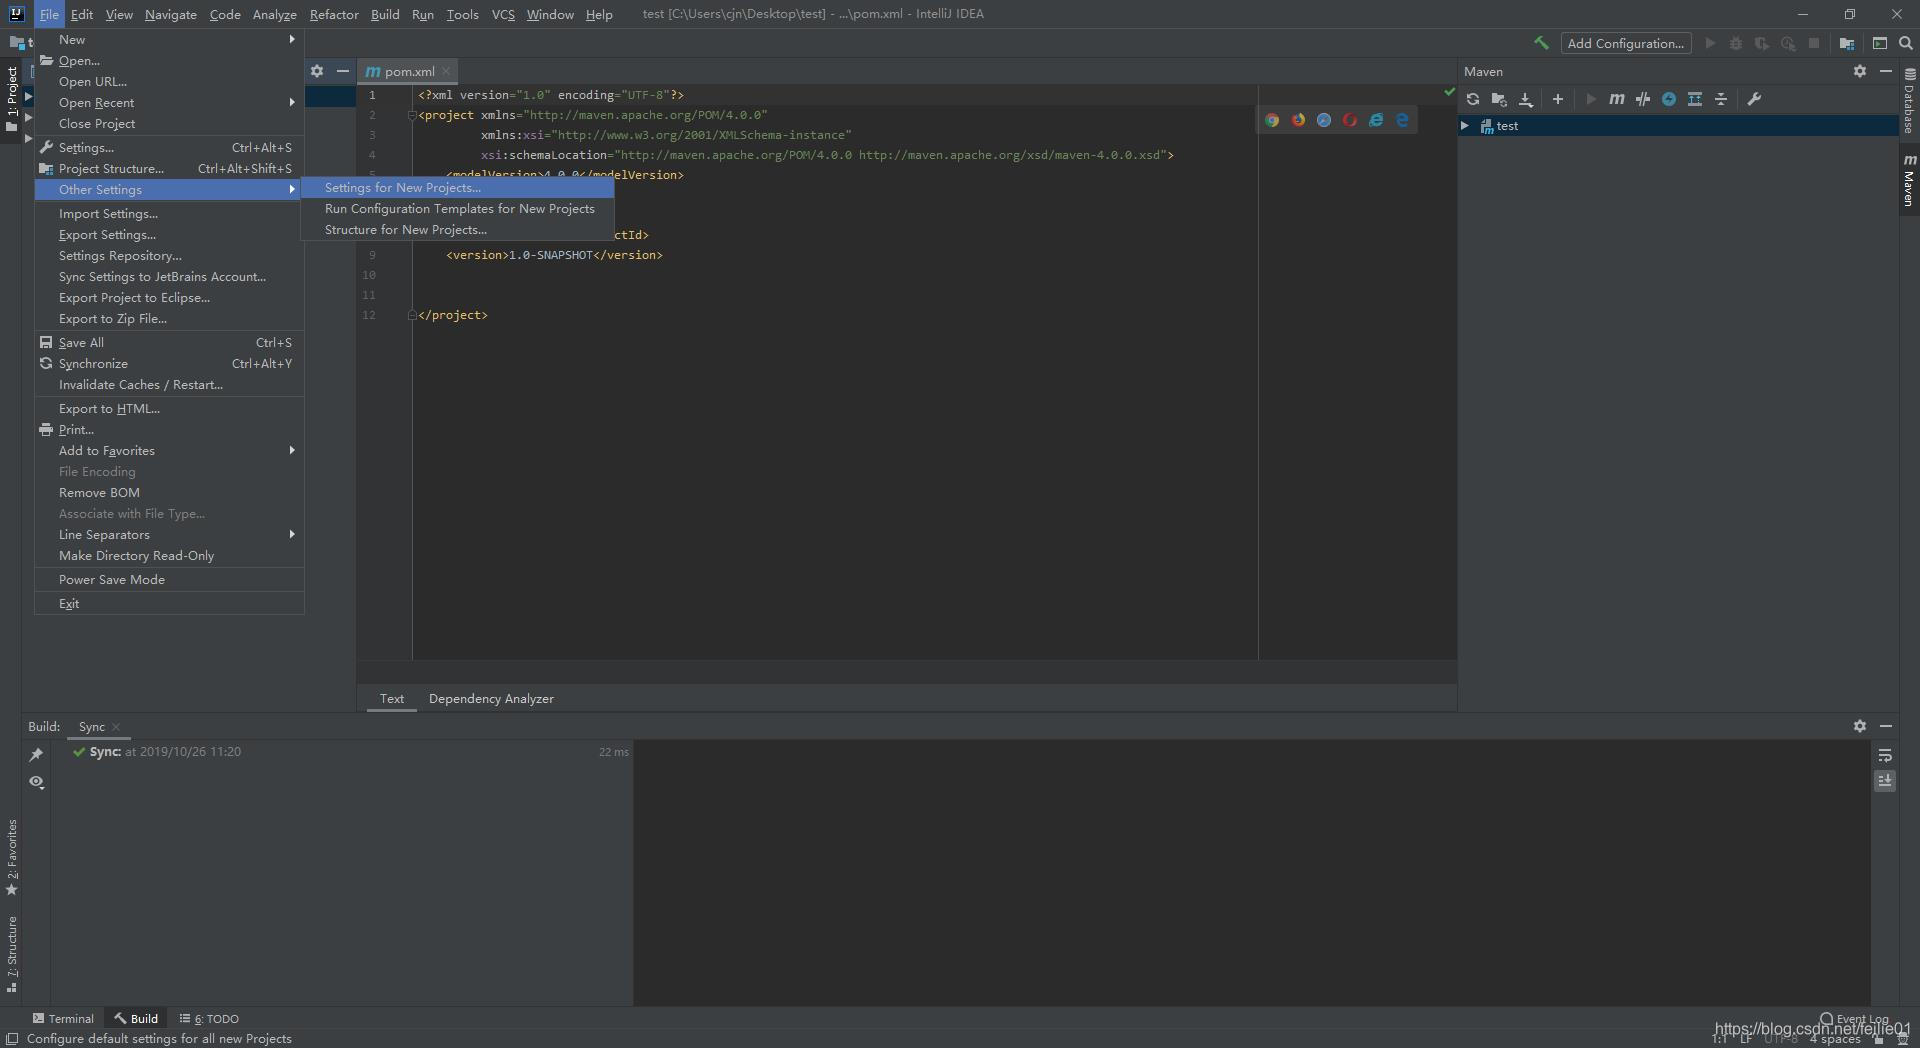Screen dimensions: 1920x1048
Task: Toggle pin tab in Build panel
Action: click(36, 755)
